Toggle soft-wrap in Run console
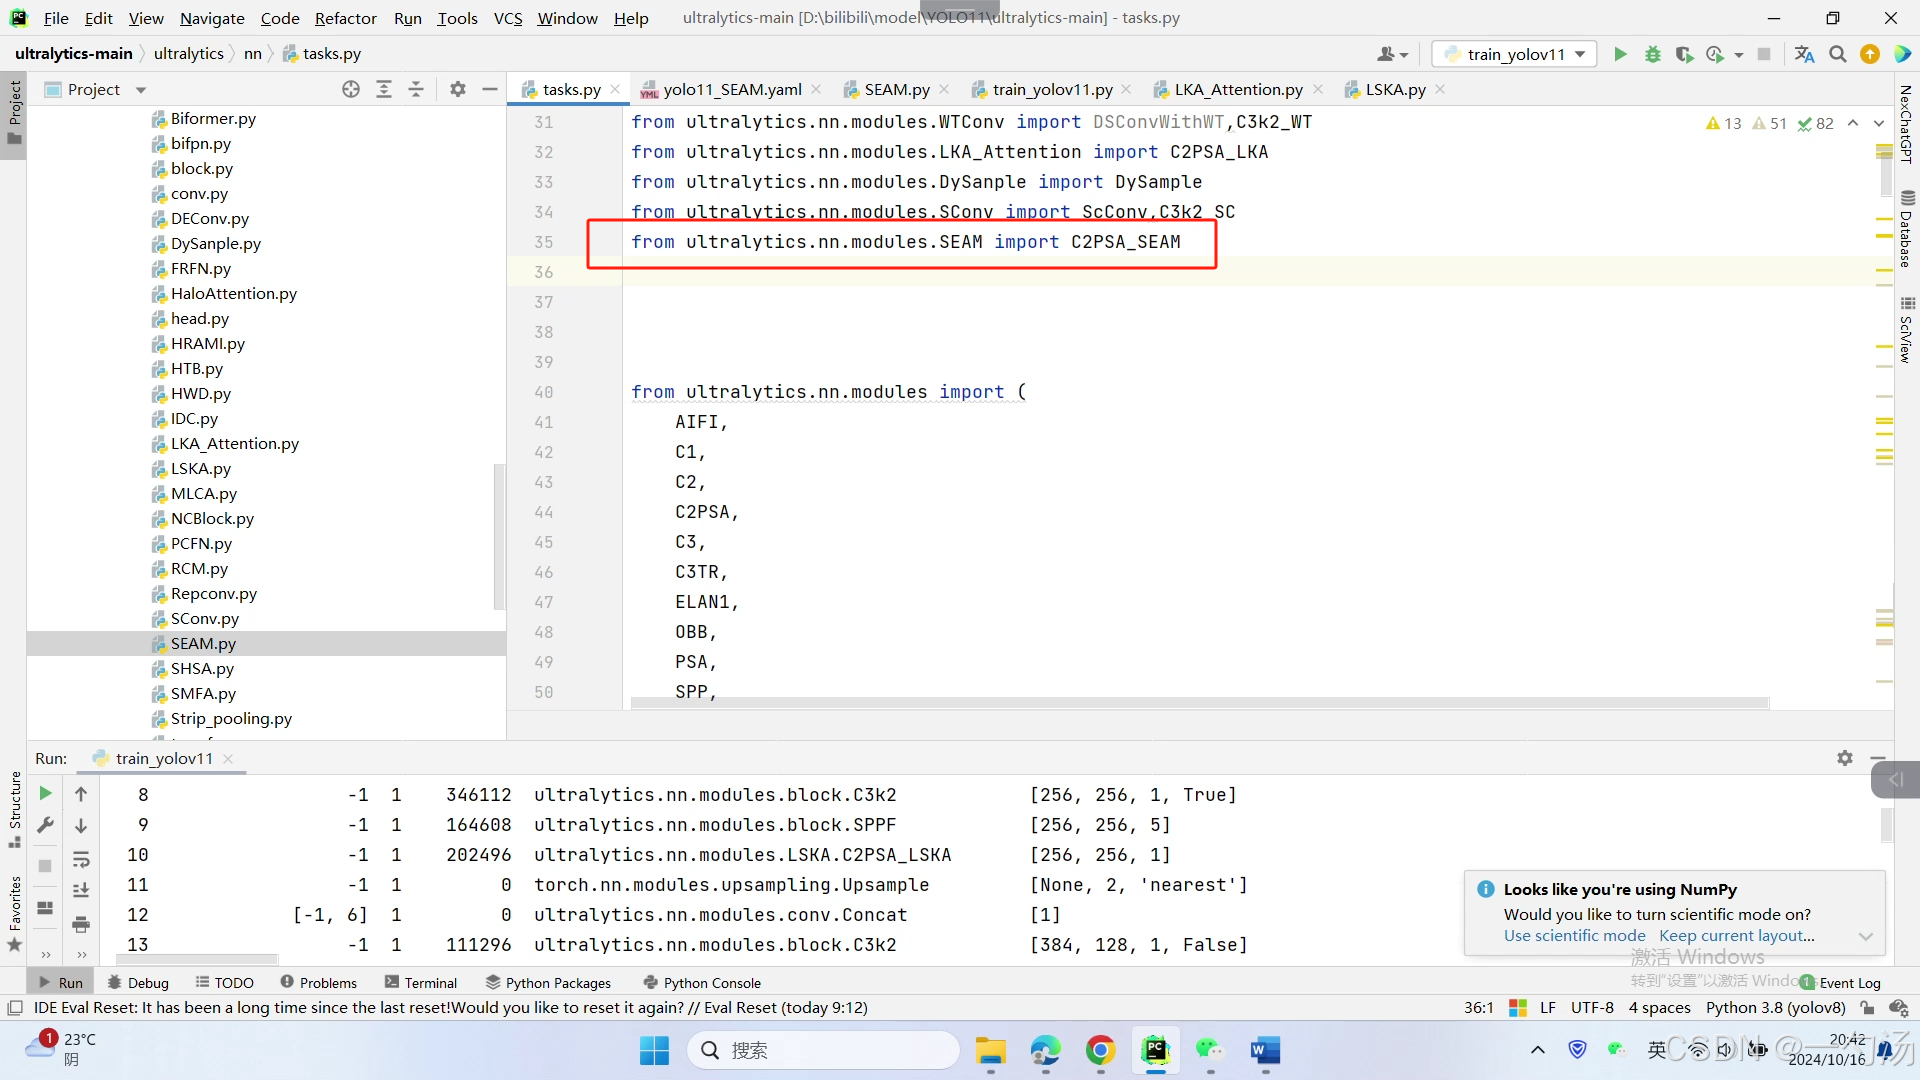The image size is (1920, 1080). pyautogui.click(x=81, y=859)
